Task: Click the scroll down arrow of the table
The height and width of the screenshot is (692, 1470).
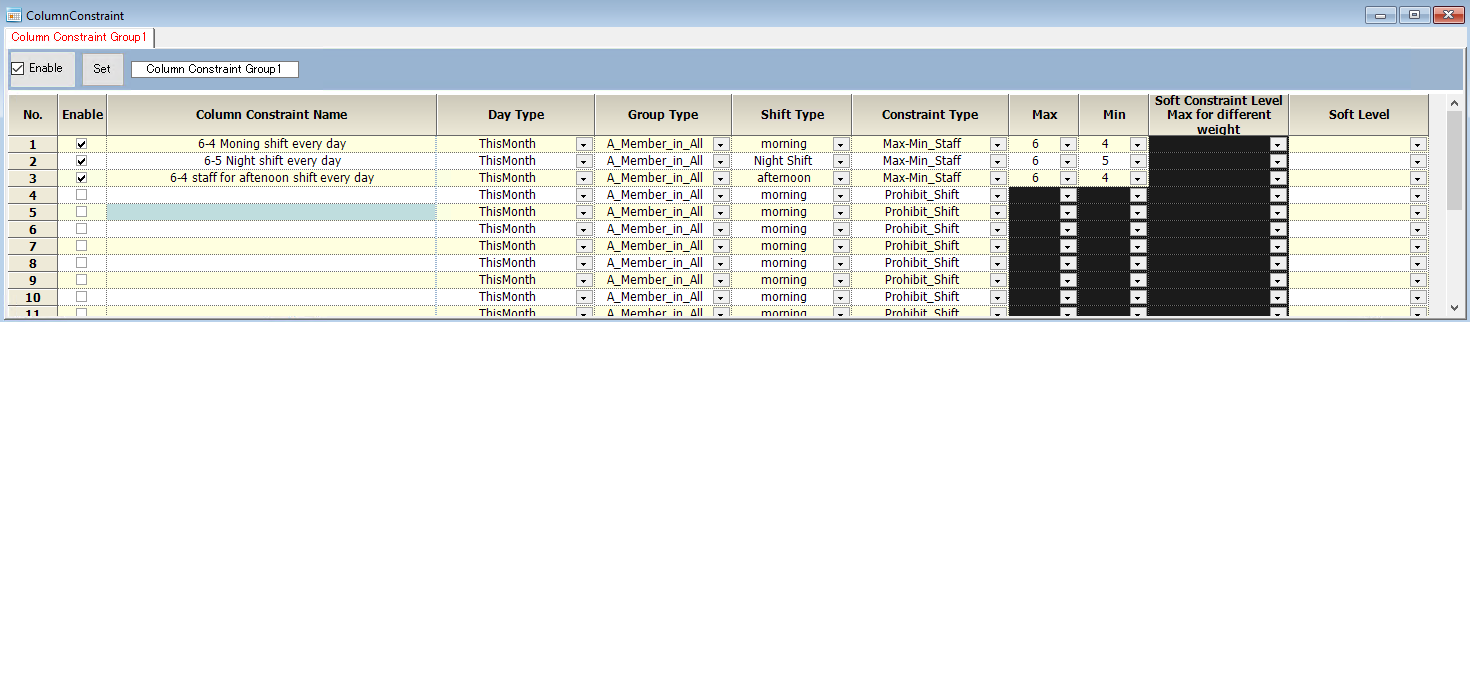Action: click(1455, 309)
